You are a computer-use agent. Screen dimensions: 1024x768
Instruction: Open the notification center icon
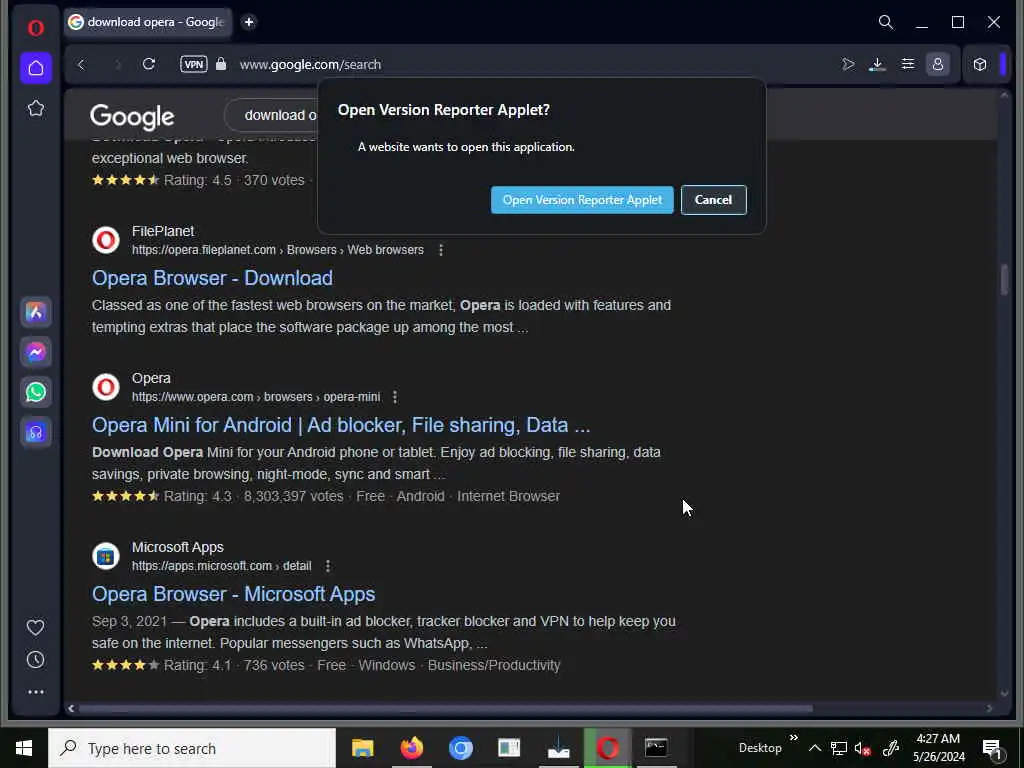992,749
